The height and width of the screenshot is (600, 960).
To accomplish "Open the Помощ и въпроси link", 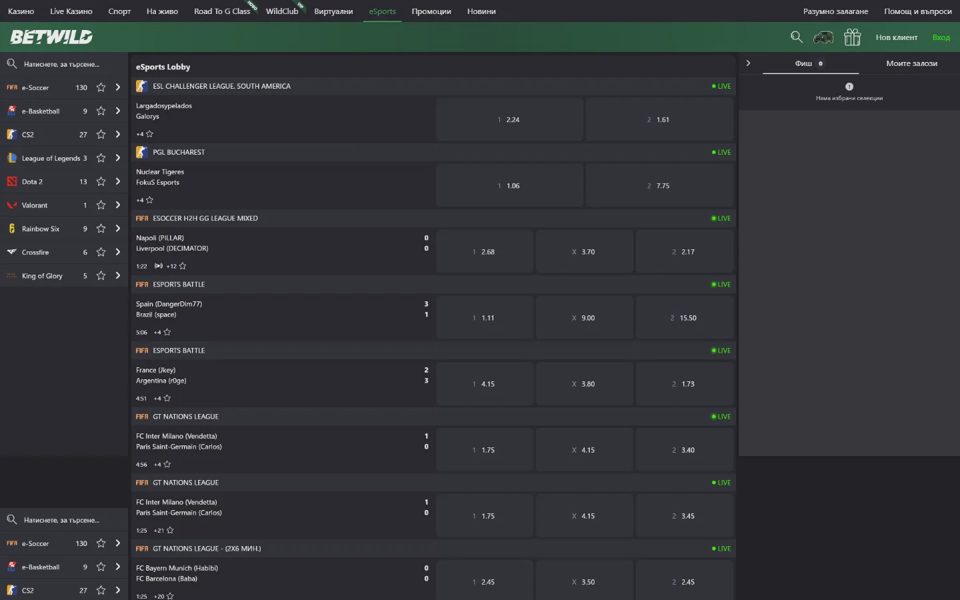I will tap(918, 11).
